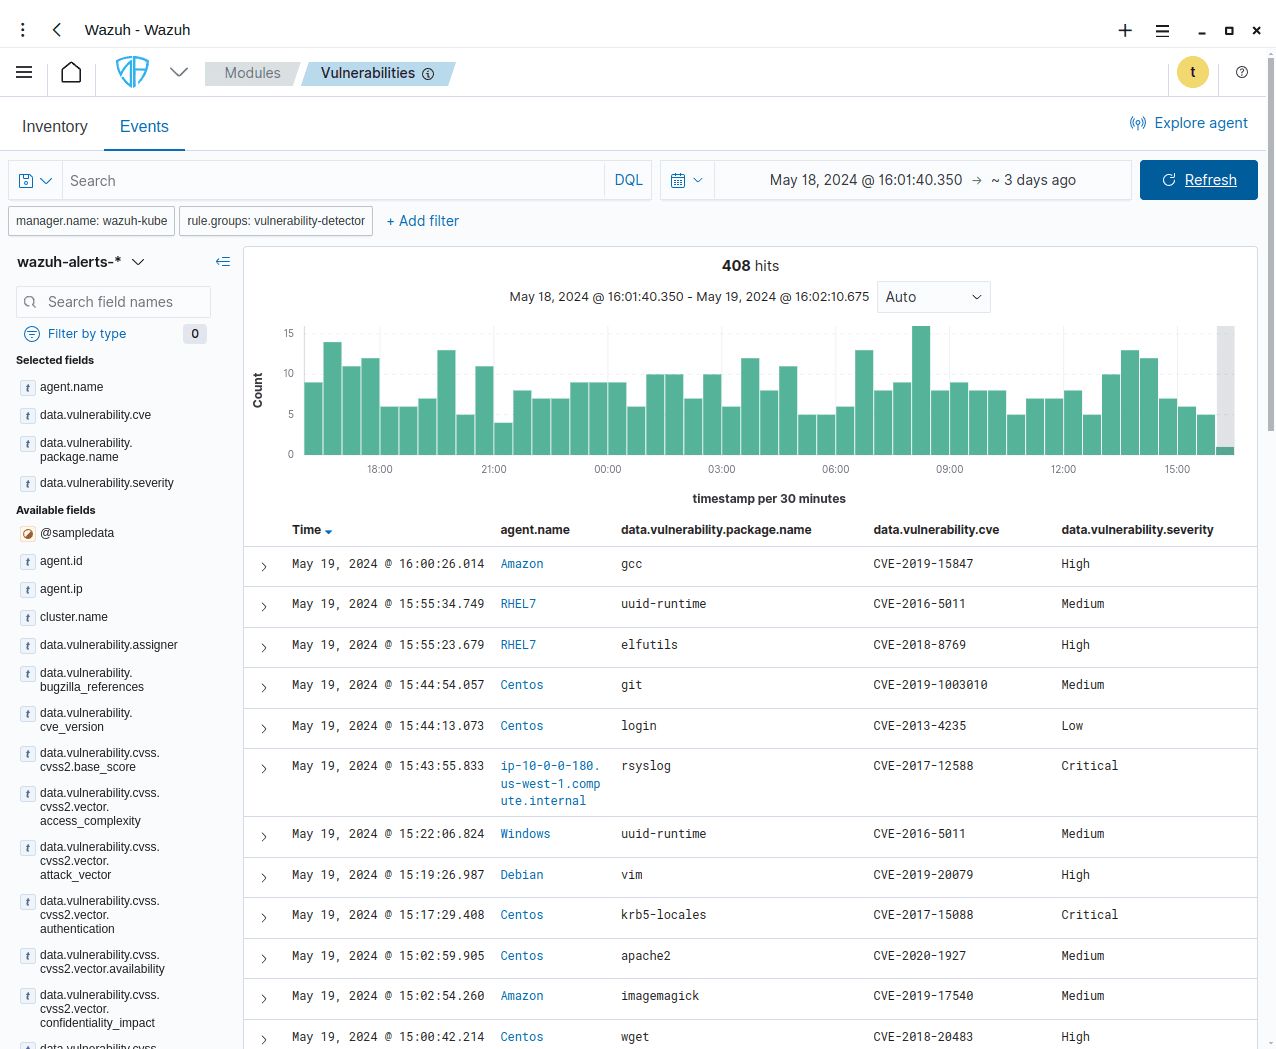Toggle Filter by type options
Image resolution: width=1276 pixels, height=1049 pixels.
pyautogui.click(x=87, y=334)
